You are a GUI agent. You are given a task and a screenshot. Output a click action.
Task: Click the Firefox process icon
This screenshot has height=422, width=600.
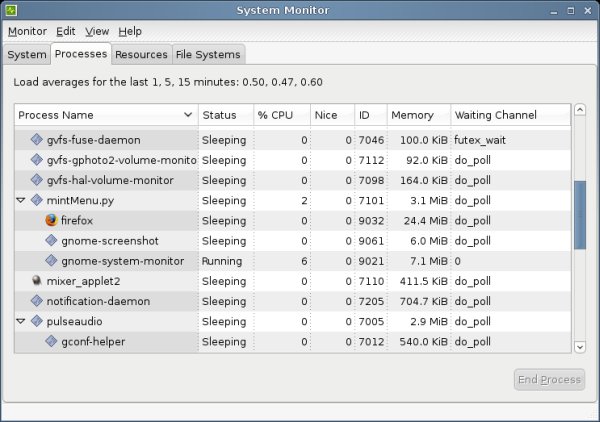tap(51, 221)
